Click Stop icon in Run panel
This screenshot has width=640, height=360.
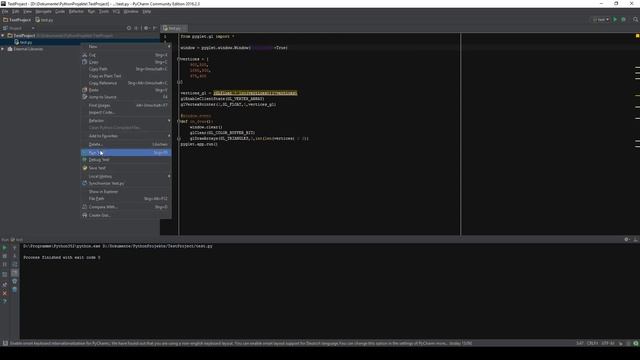[x=4, y=256]
